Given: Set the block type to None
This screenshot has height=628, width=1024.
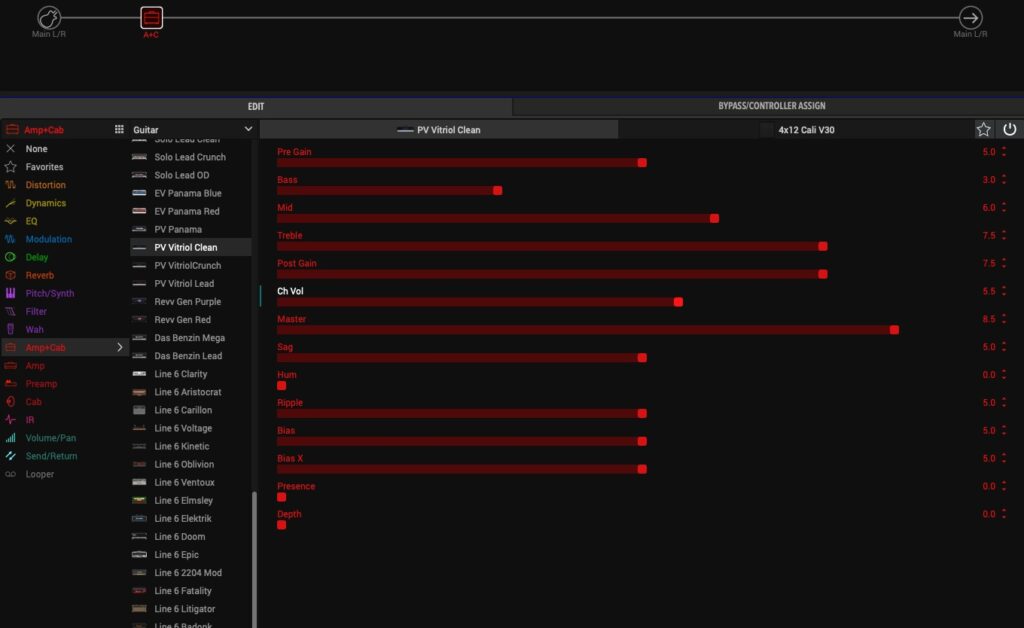Looking at the screenshot, I should [x=36, y=149].
